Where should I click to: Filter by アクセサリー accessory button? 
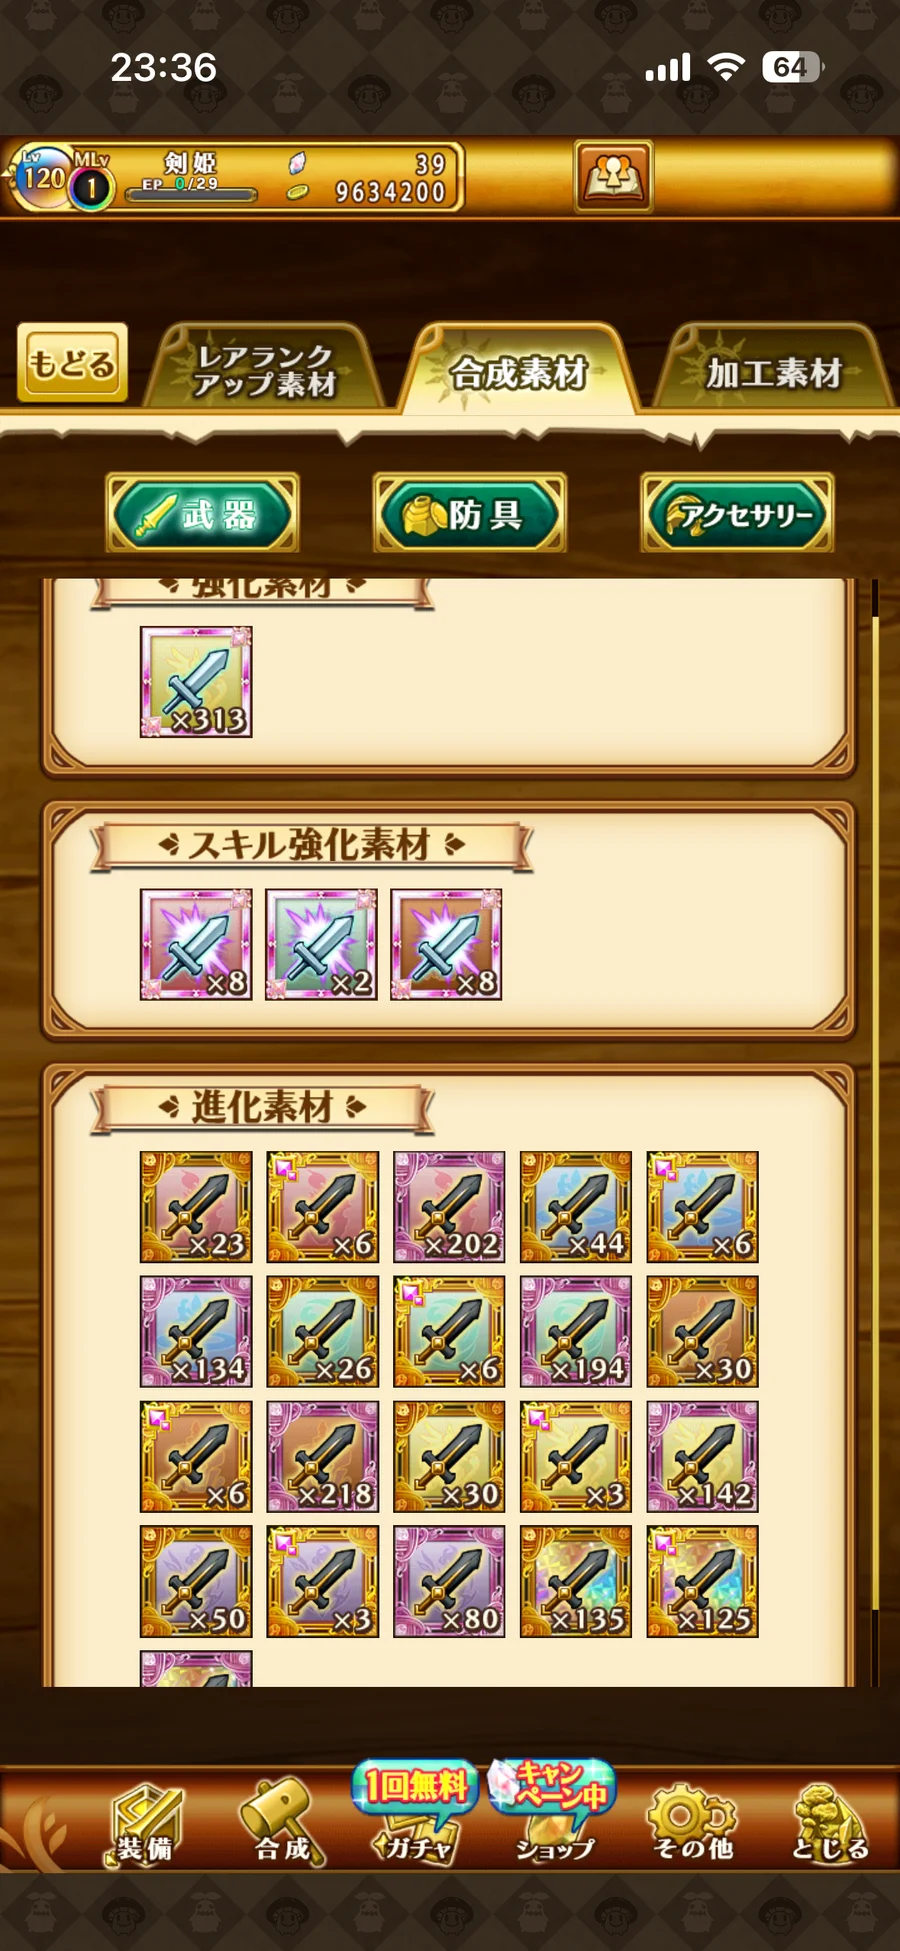tap(736, 513)
